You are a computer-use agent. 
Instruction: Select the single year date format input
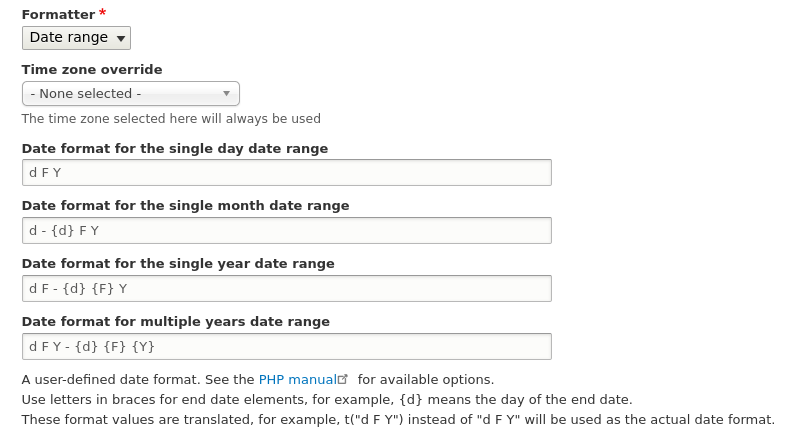pyautogui.click(x=286, y=289)
